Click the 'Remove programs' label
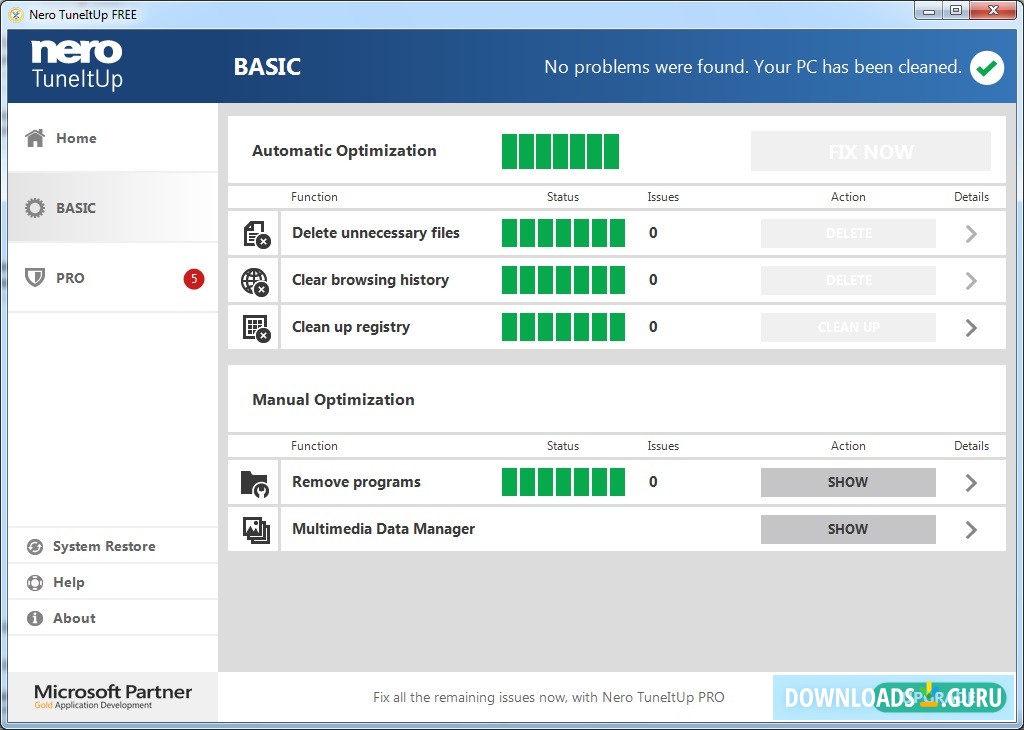 click(x=356, y=483)
